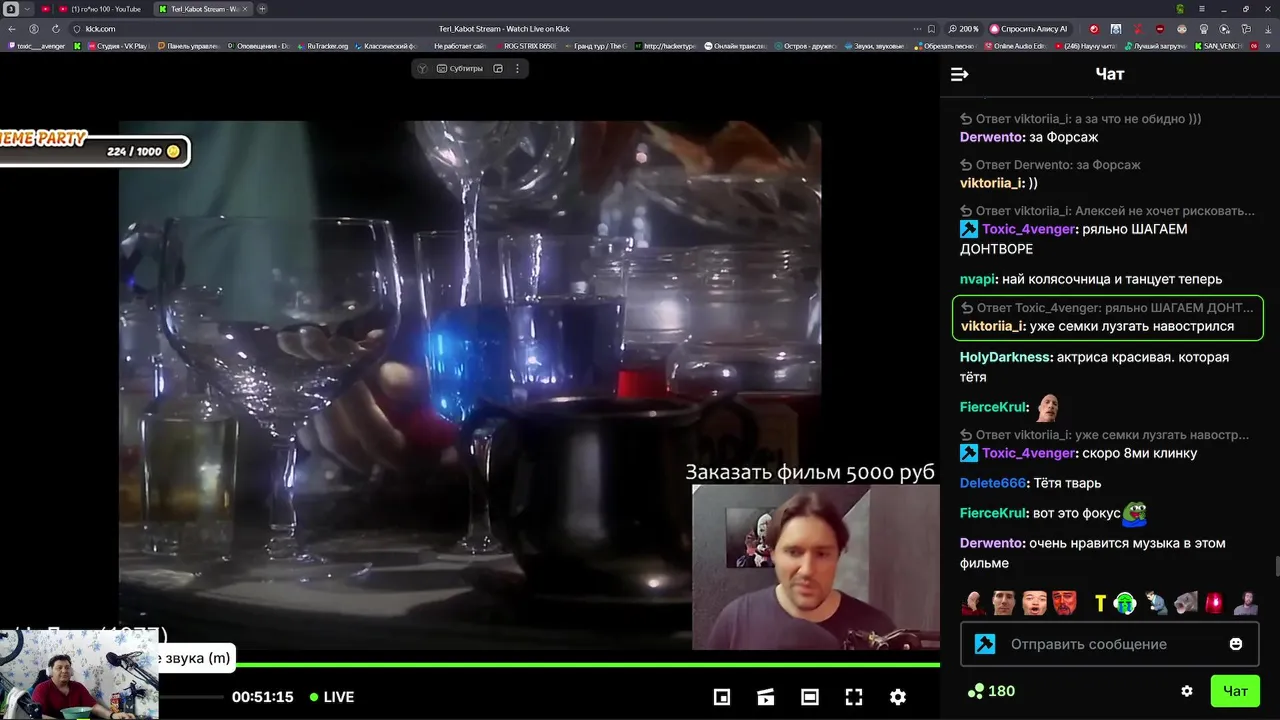Screen dimensions: 1280x720
Task: Open the emoji picker in message box
Action: (1236, 644)
